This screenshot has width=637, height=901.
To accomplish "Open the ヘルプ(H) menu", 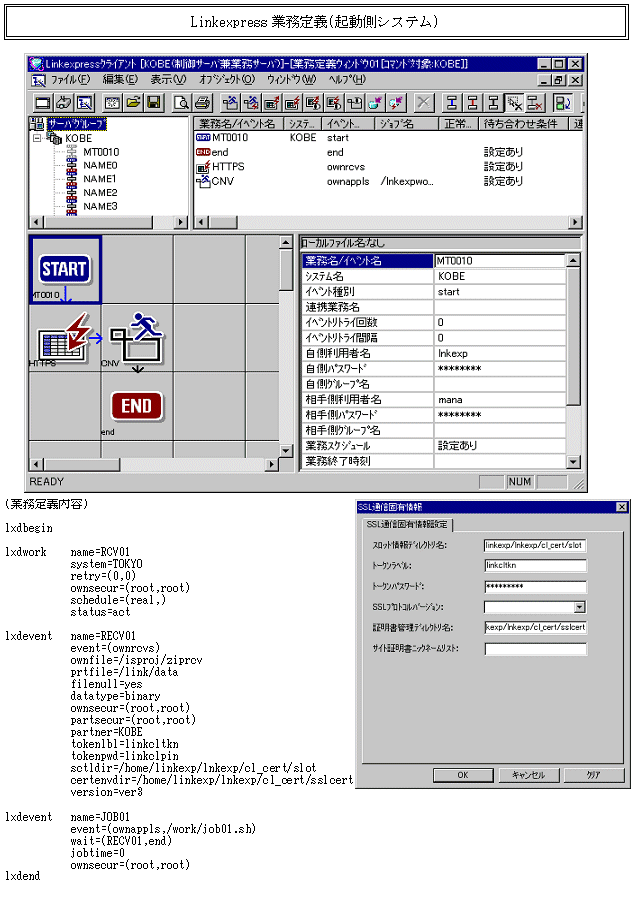I will [348, 79].
